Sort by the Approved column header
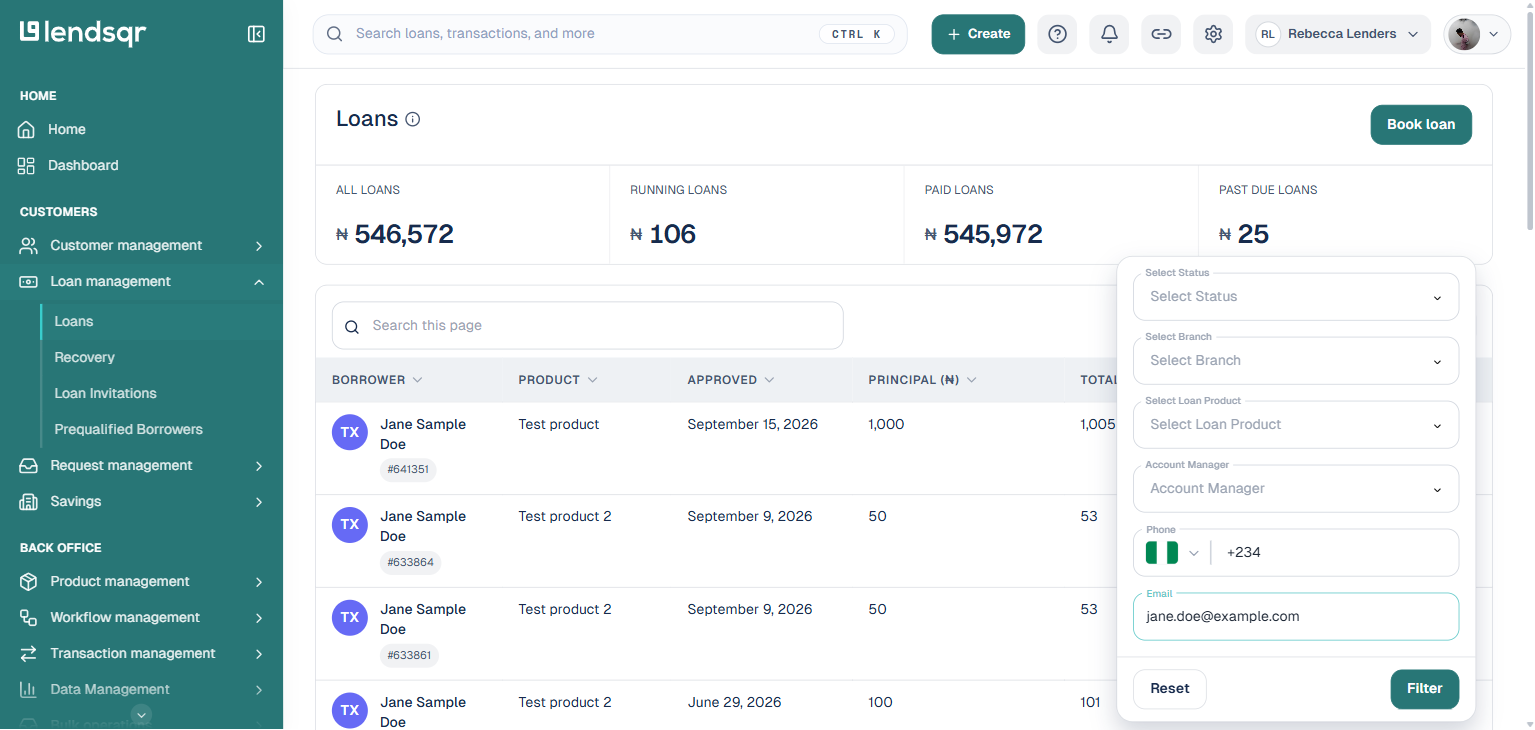Image resolution: width=1535 pixels, height=730 pixels. click(x=731, y=380)
